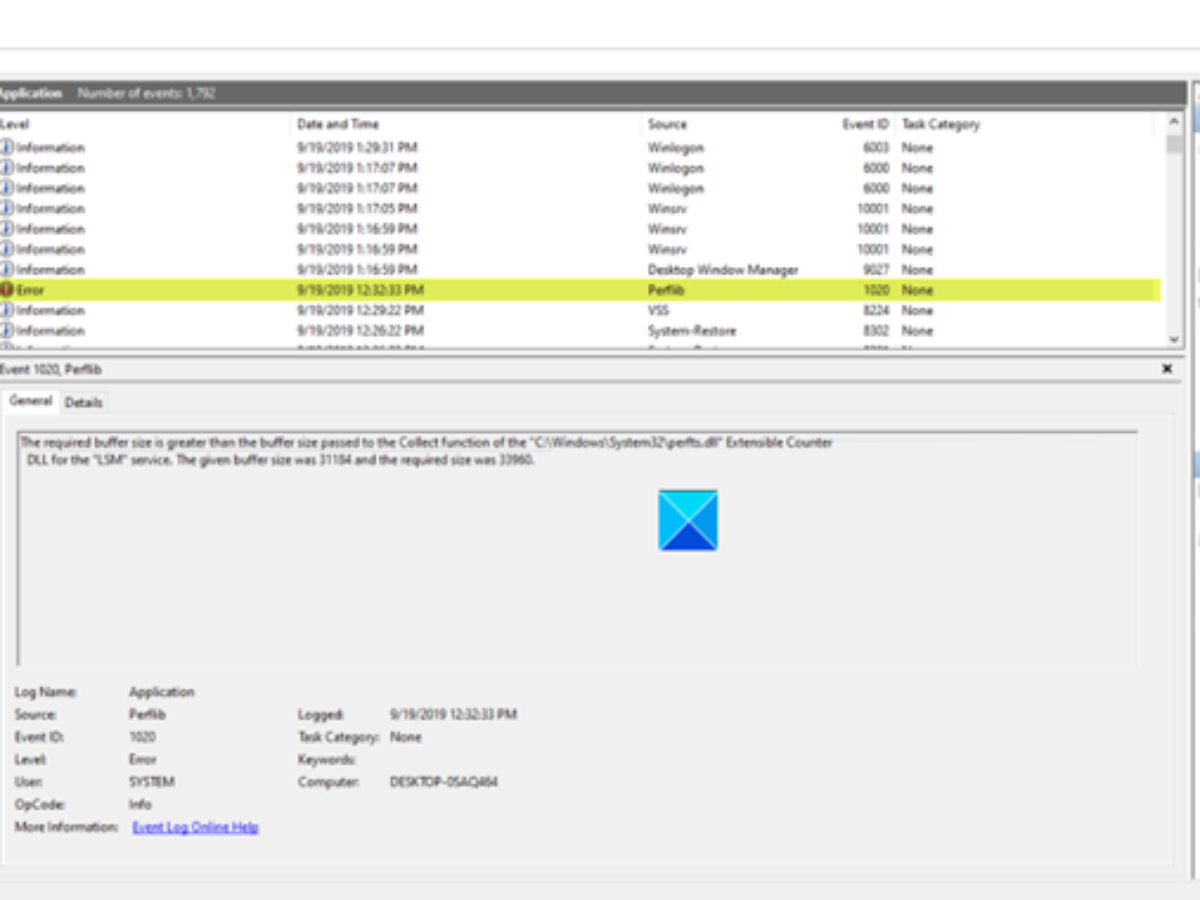
Task: Click '9/19/2019 12:32:33 PM' in the event list
Action: coord(360,290)
